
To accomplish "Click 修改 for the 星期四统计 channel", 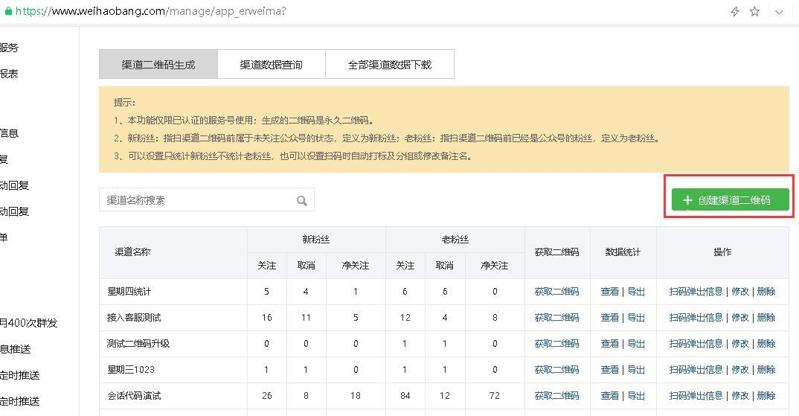I will [739, 291].
